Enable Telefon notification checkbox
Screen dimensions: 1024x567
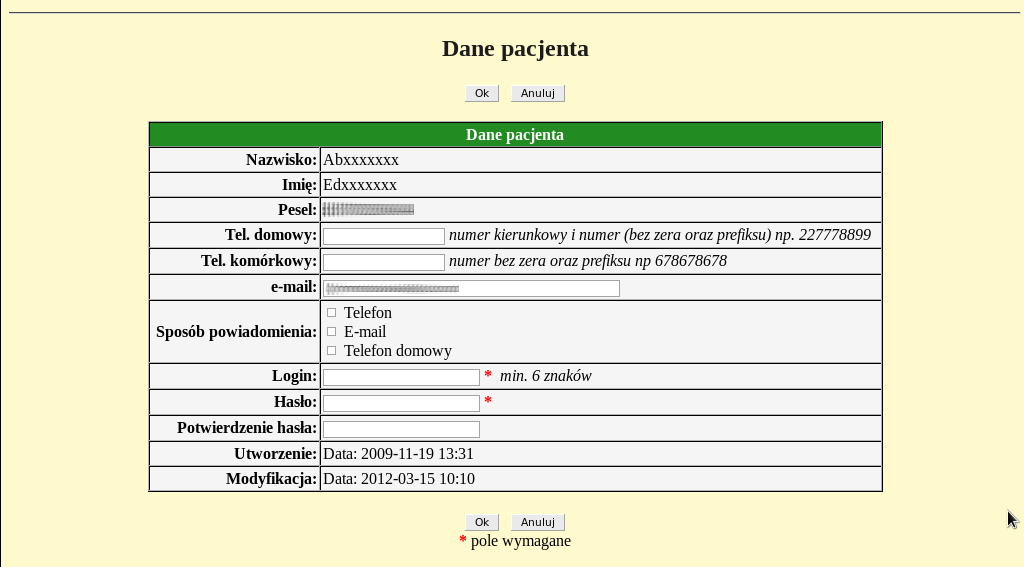point(332,313)
